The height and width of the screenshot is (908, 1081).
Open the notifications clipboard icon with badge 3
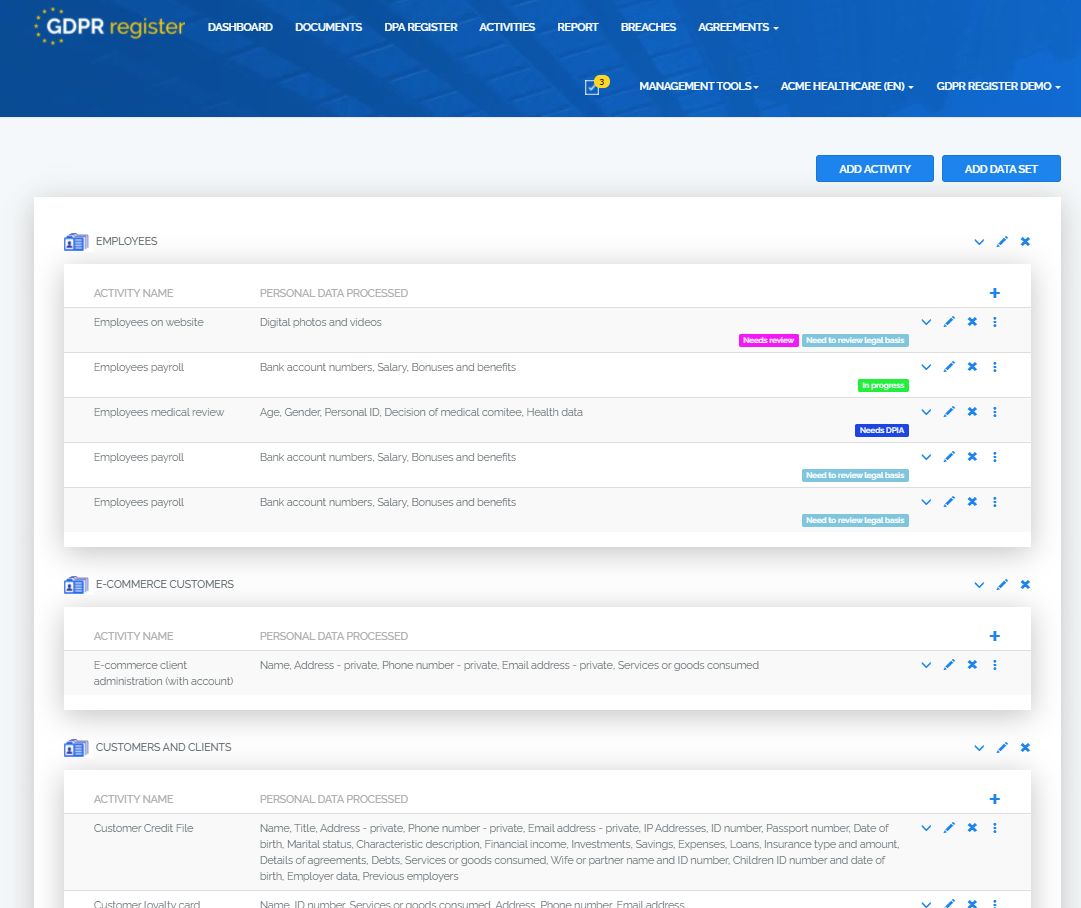pos(592,87)
